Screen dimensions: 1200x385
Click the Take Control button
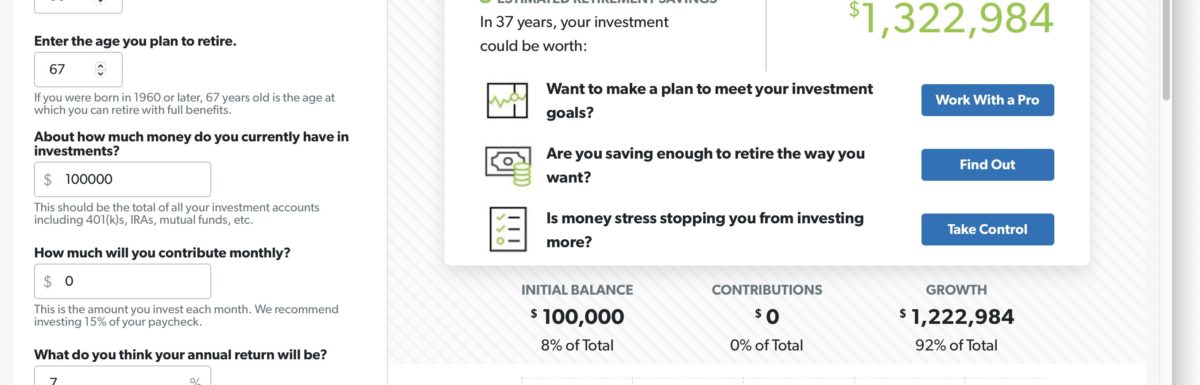coord(987,229)
